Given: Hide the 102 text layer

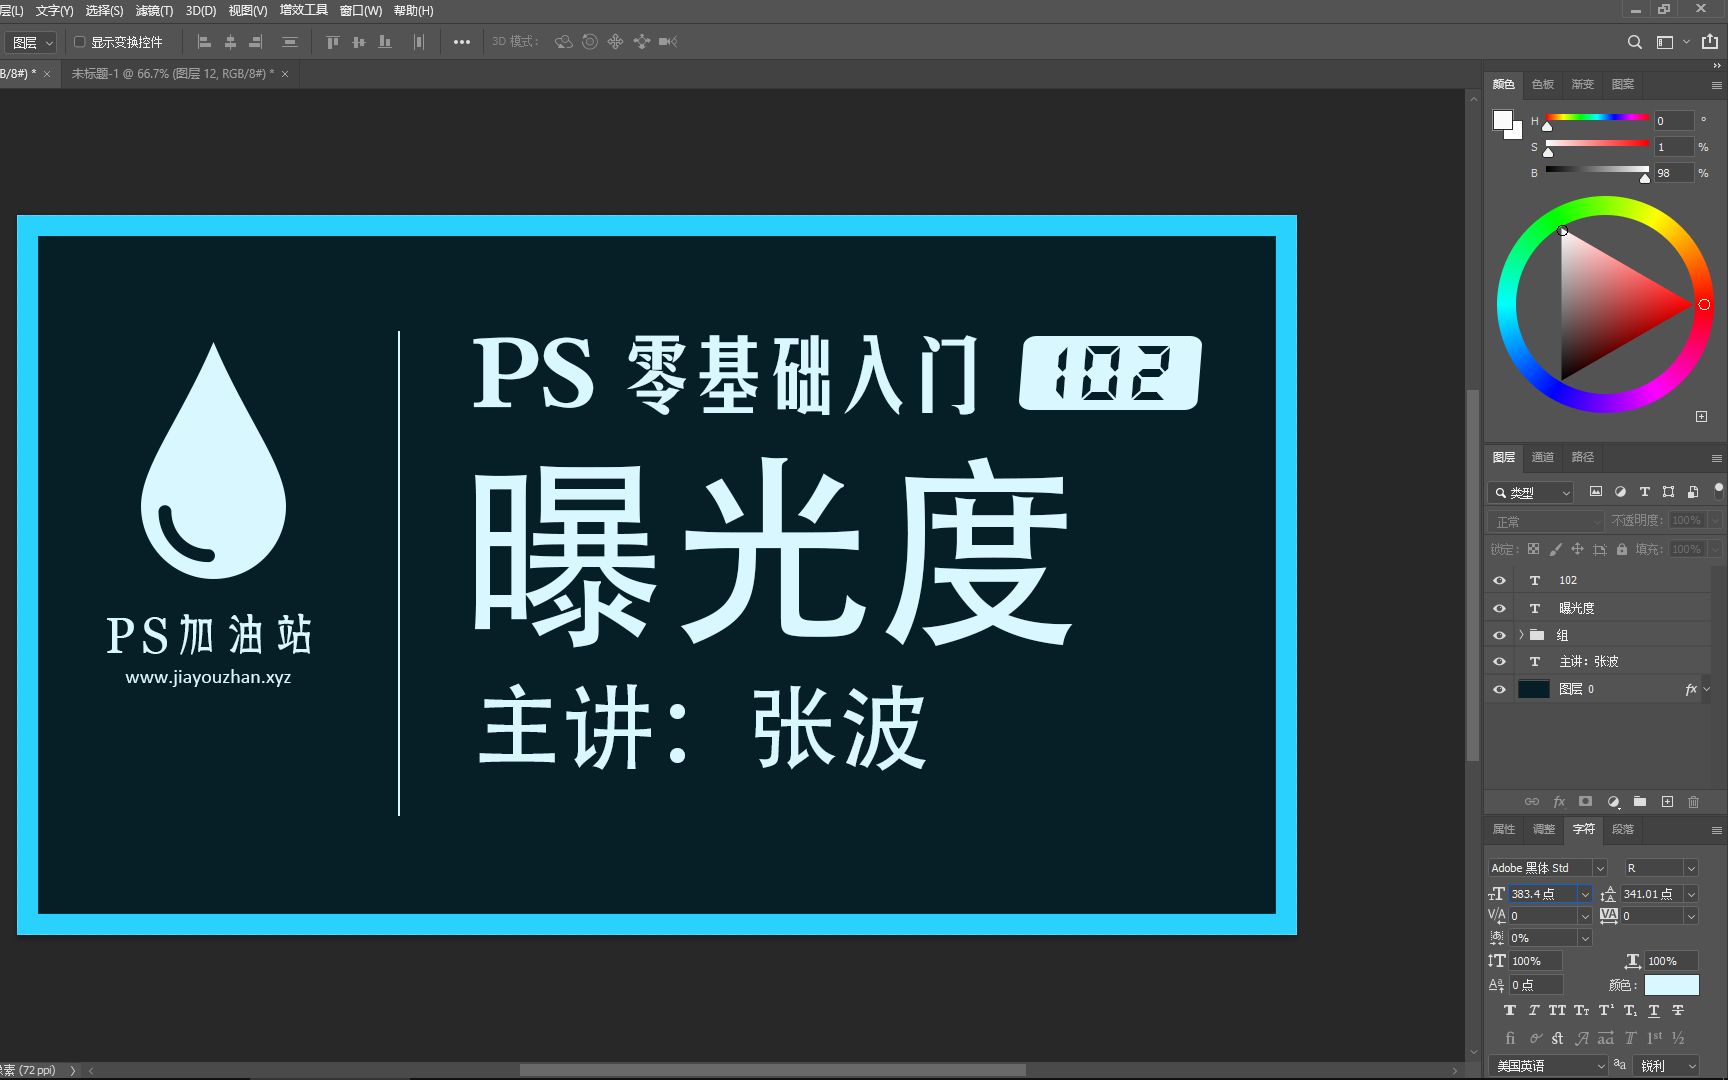Looking at the screenshot, I should pyautogui.click(x=1499, y=580).
